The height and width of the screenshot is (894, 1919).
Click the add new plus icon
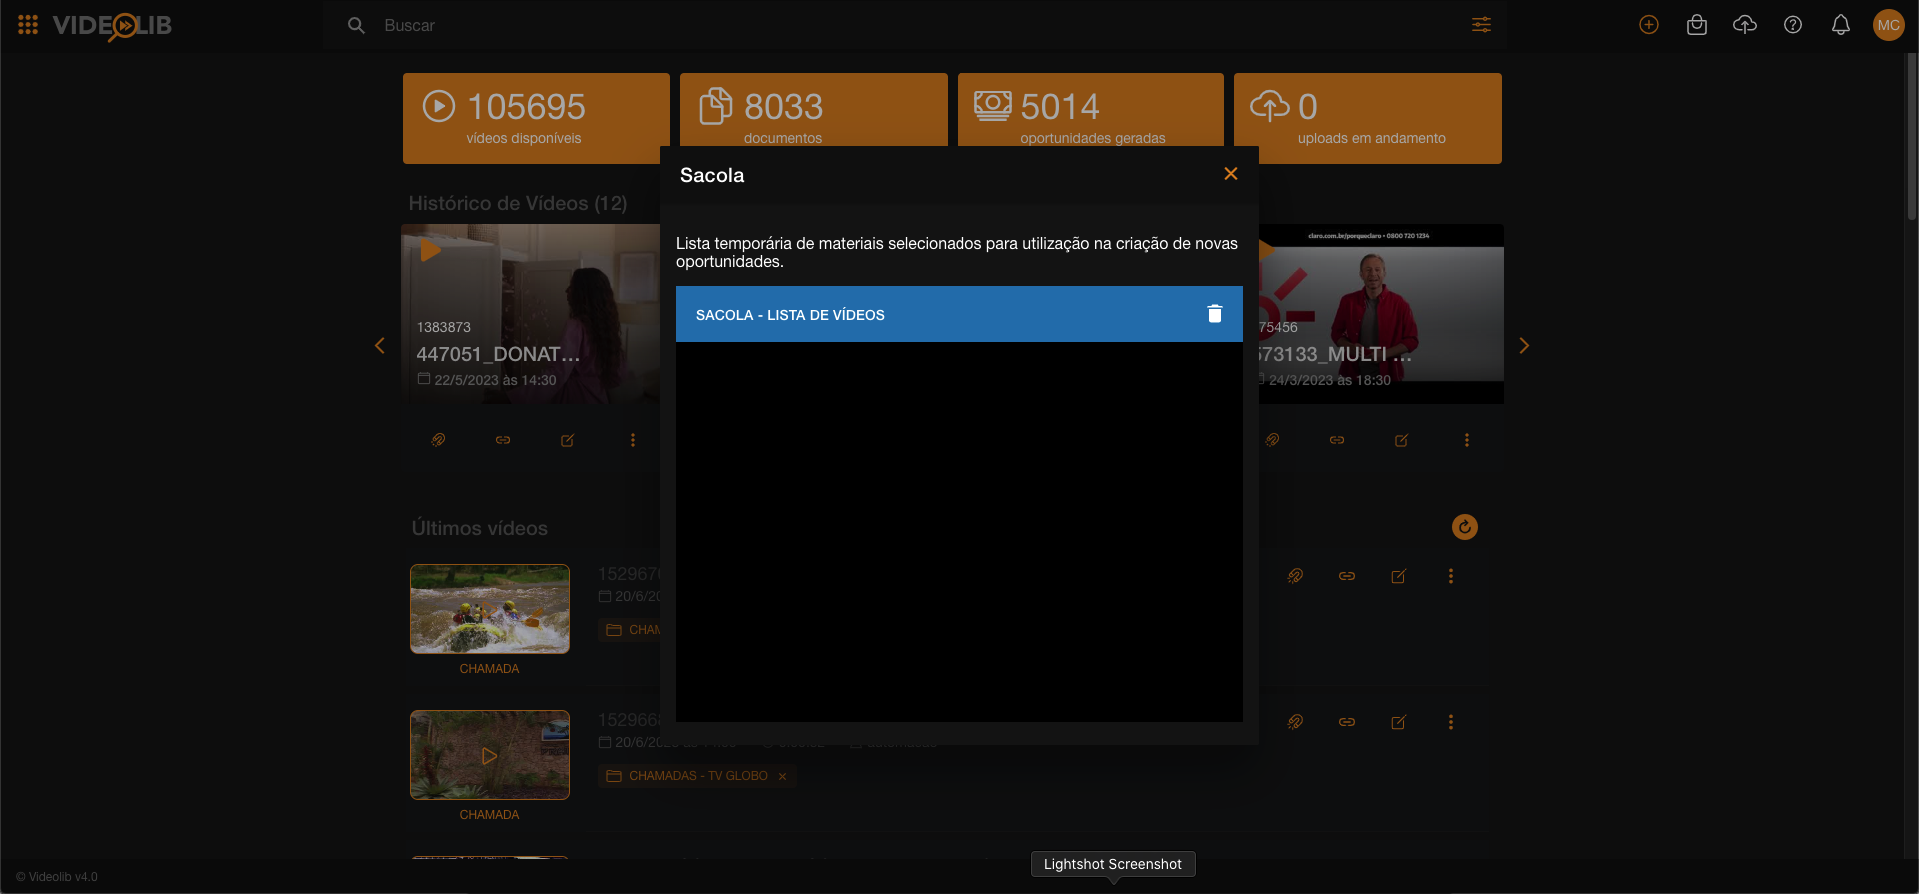point(1649,25)
